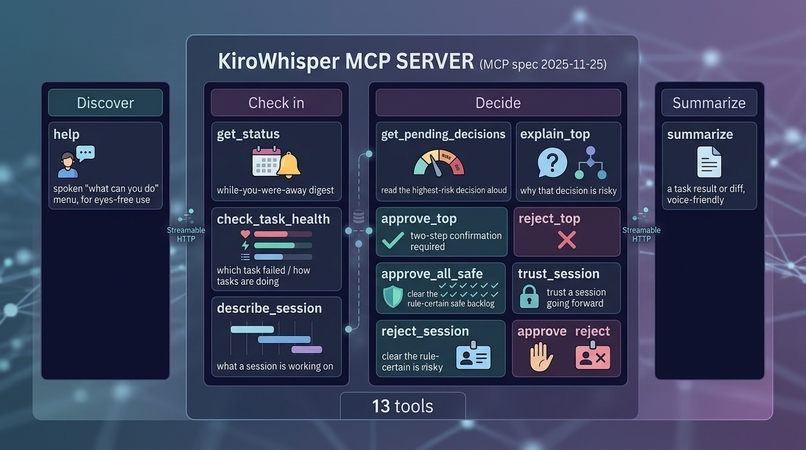The height and width of the screenshot is (450, 806).
Task: Click the left Streamable HTTP connector icon
Action: click(186, 215)
